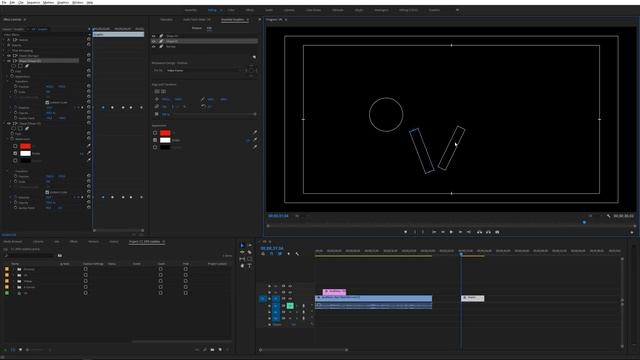The image size is (640, 360).
Task: Hide the top layer in Essential Graphics
Action: click(154, 36)
